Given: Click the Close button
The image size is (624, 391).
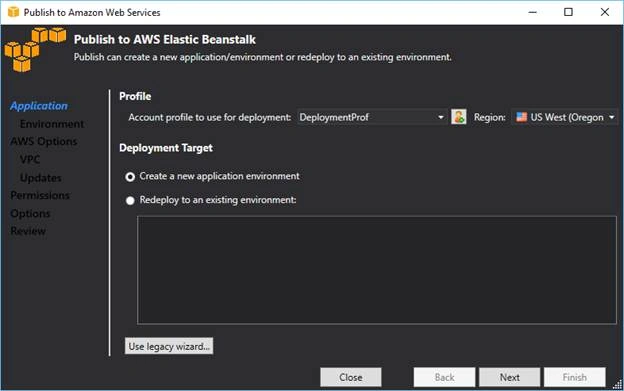Looking at the screenshot, I should 351,377.
